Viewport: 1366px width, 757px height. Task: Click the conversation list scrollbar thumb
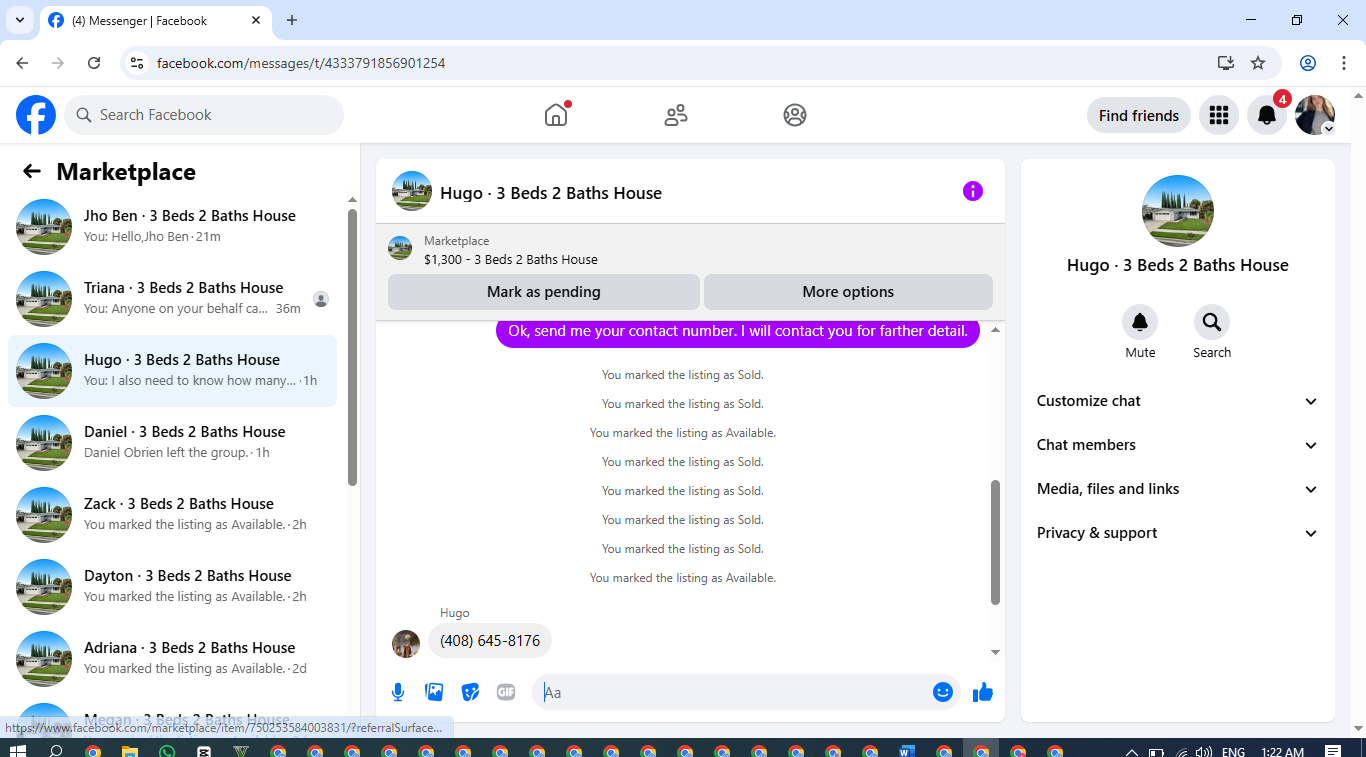click(352, 347)
